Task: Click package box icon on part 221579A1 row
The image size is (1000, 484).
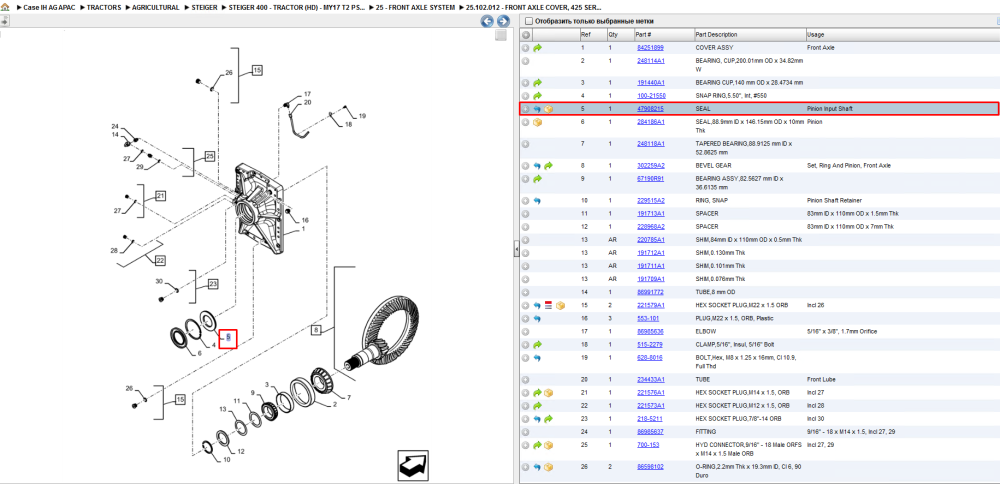Action: point(560,305)
